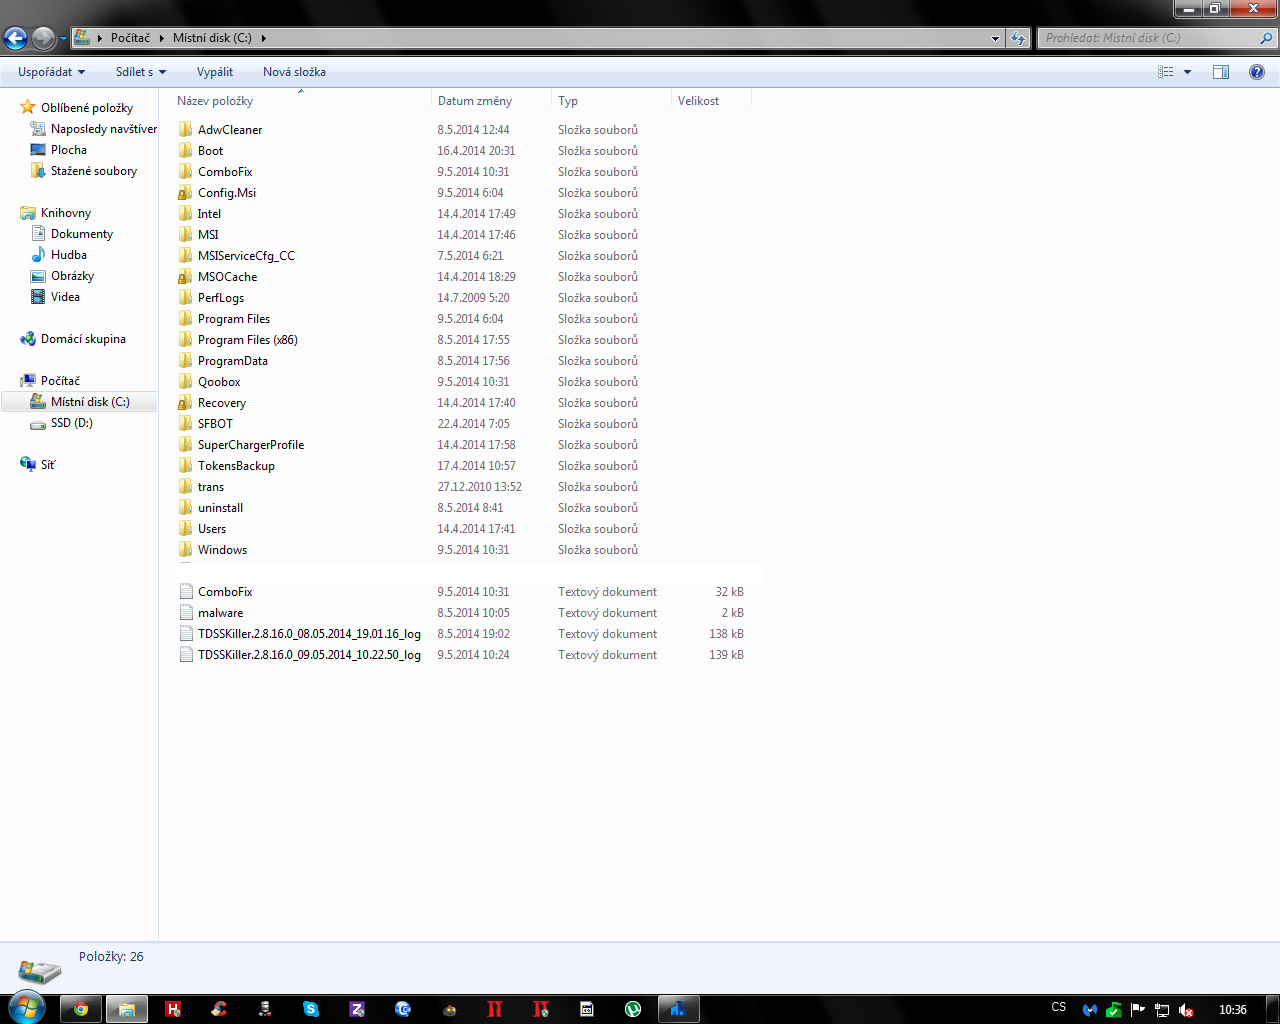Select Domácí skupina in the sidebar
Image resolution: width=1280 pixels, height=1024 pixels.
(83, 339)
